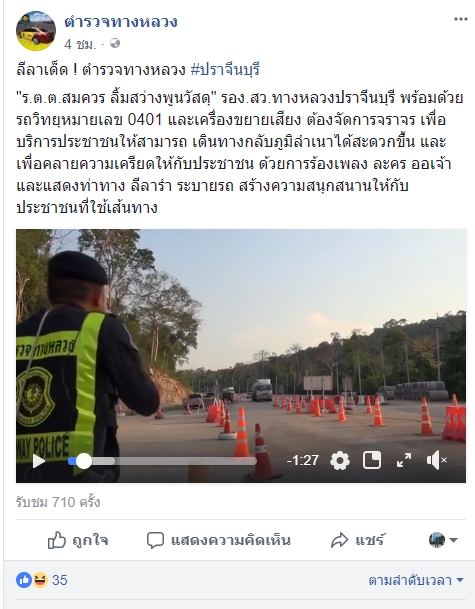Open ตามลำดับเวลา comment sorting dropdown
The height and width of the screenshot is (609, 475).
pos(416,580)
